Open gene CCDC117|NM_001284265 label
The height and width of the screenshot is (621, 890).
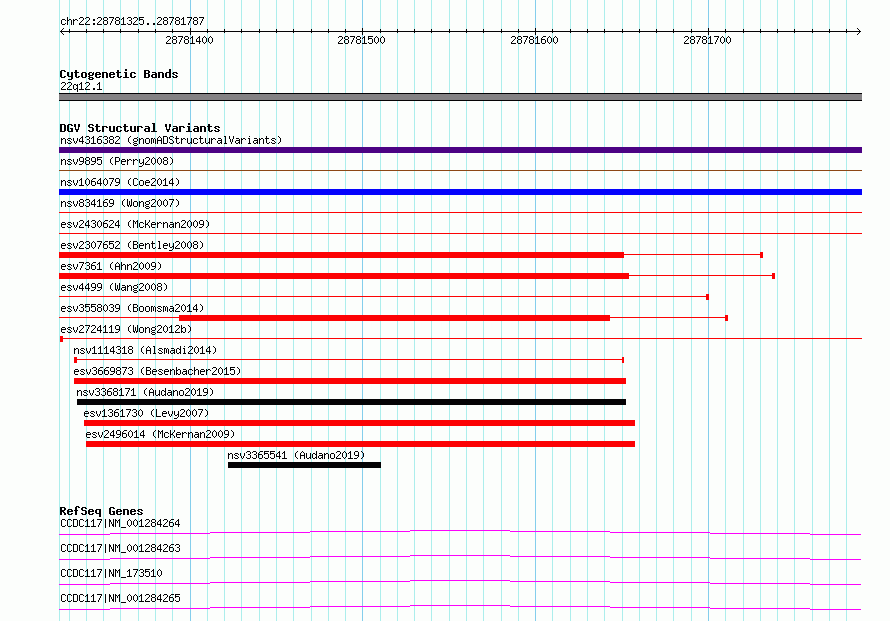[120, 598]
